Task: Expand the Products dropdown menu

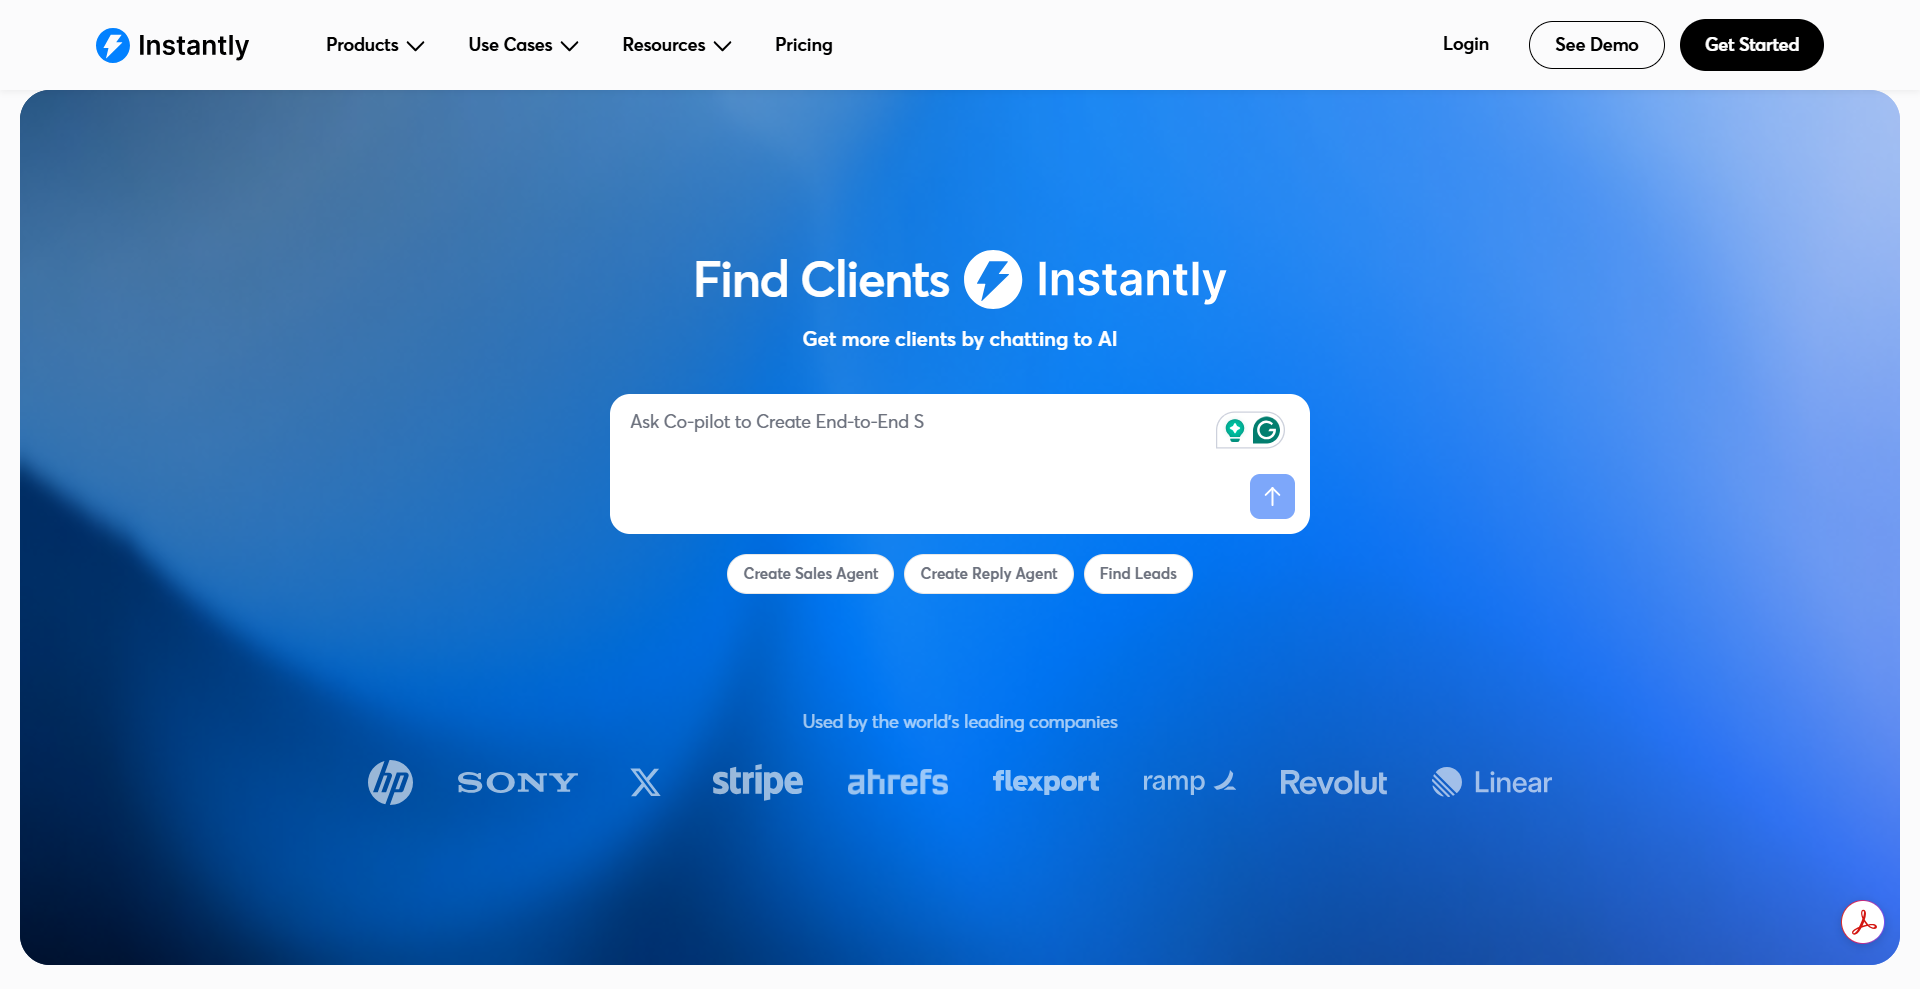Action: point(375,45)
